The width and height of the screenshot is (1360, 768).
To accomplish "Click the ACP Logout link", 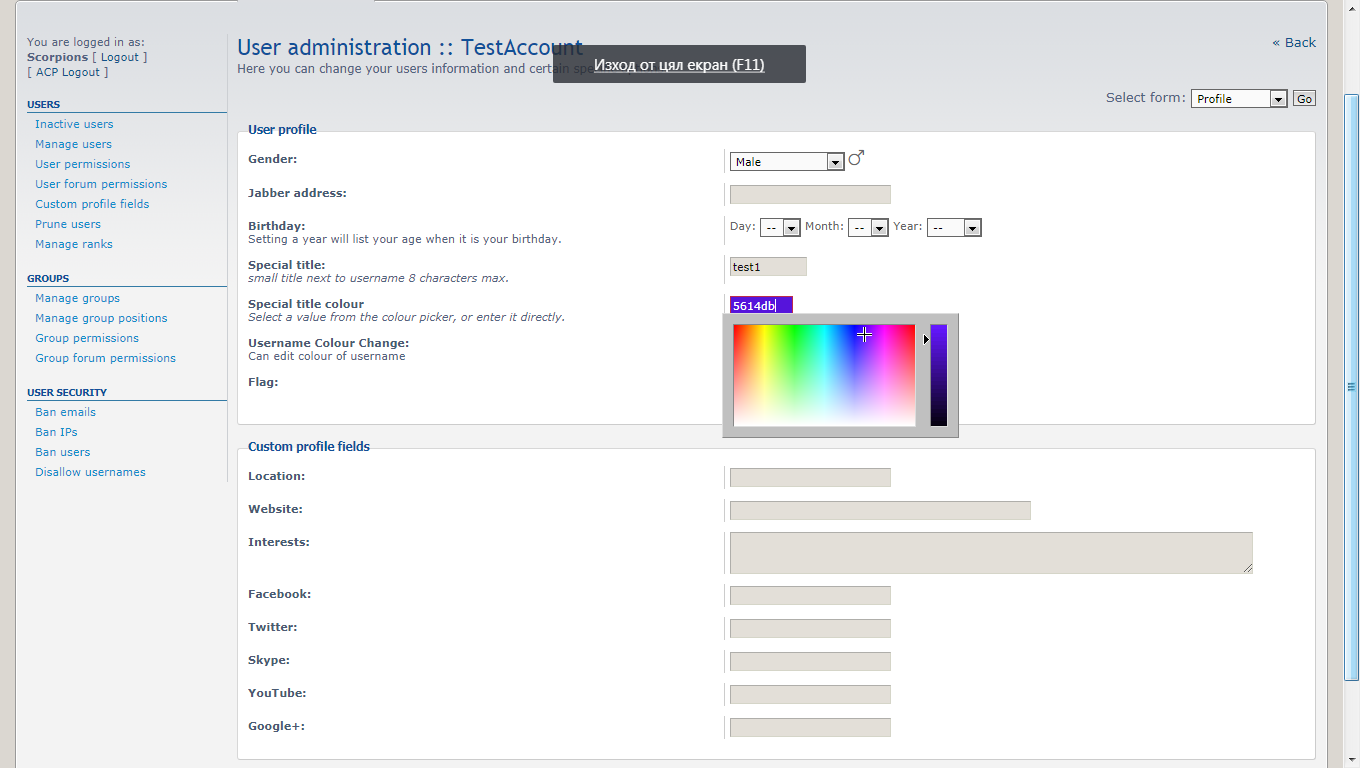I will pyautogui.click(x=68, y=72).
